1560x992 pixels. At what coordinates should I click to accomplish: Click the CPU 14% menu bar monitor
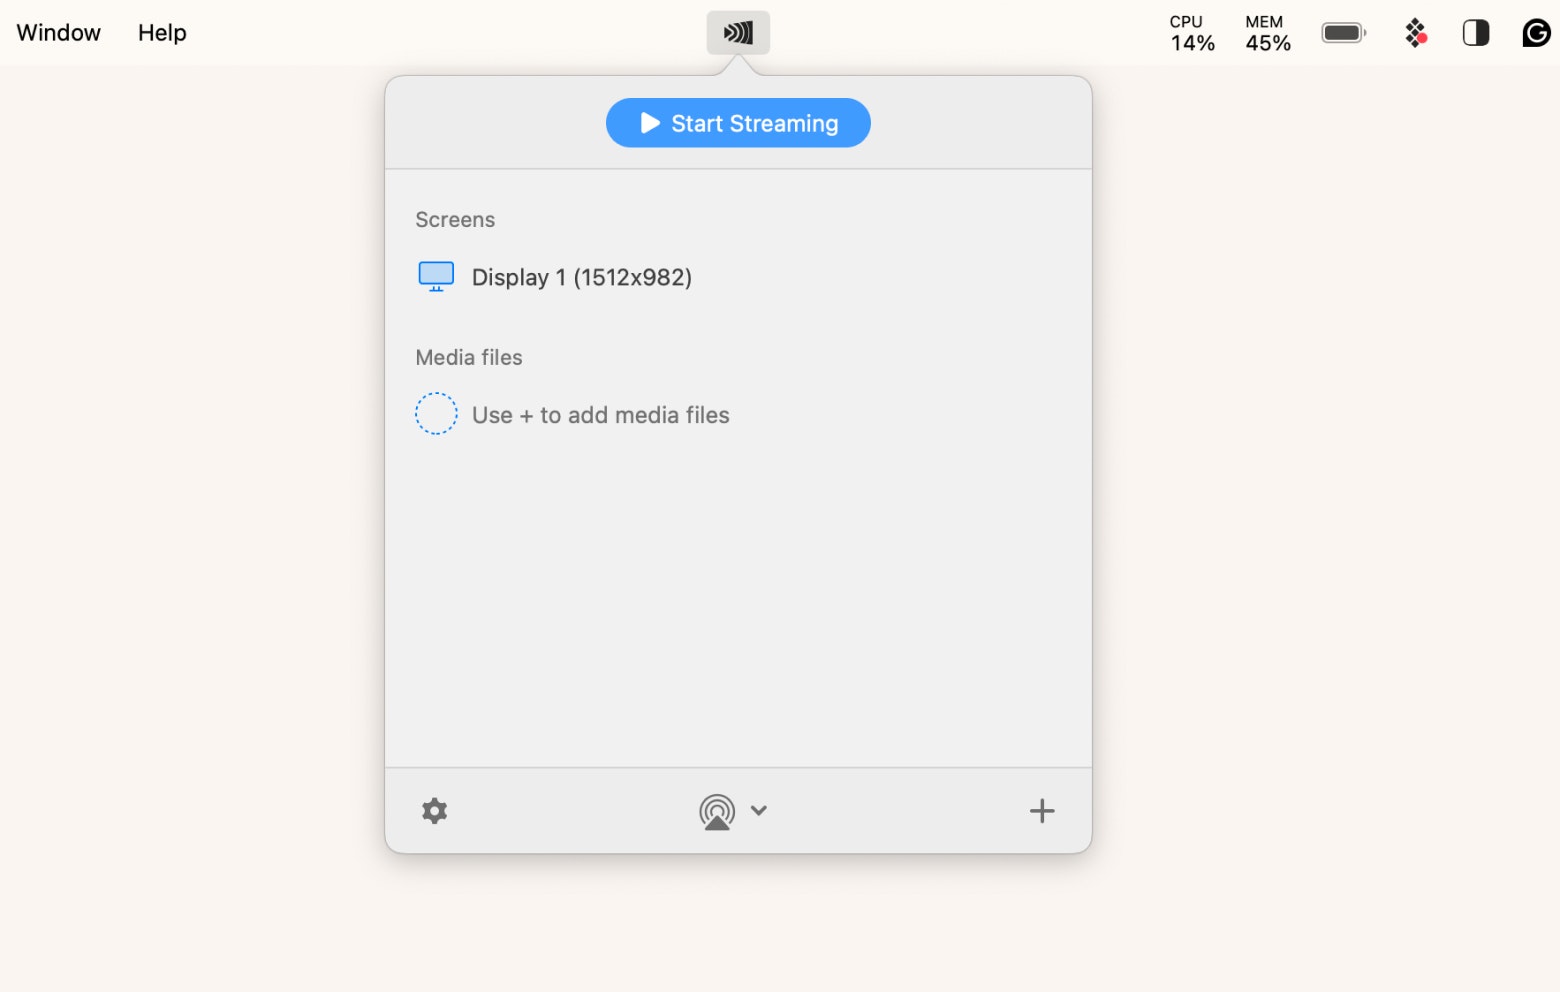point(1192,33)
